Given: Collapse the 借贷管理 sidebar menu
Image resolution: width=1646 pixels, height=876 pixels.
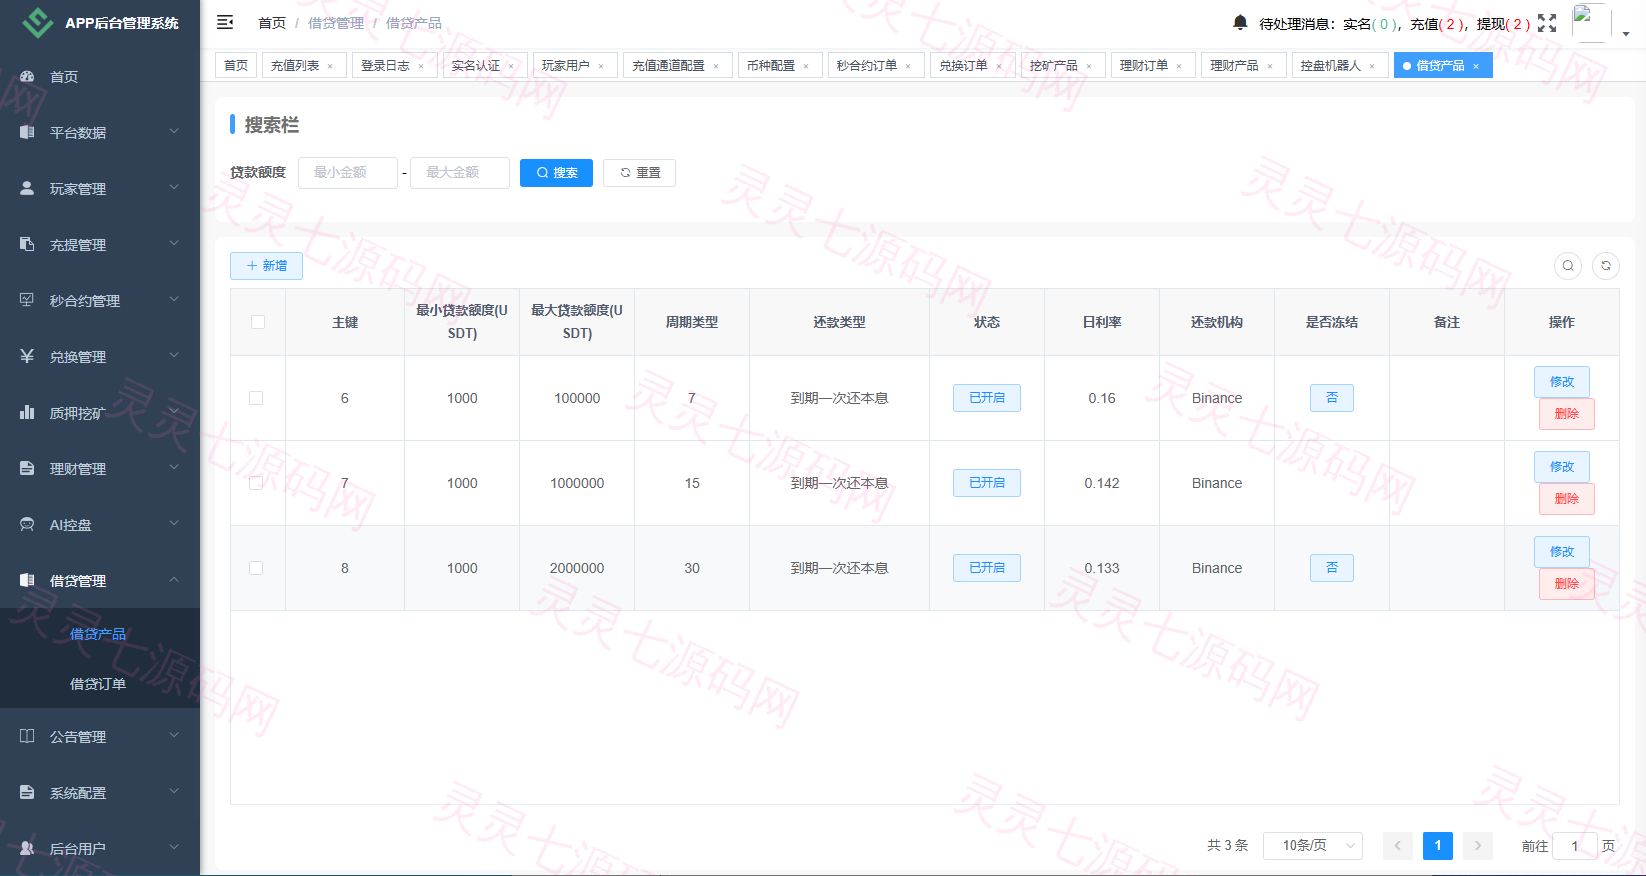Looking at the screenshot, I should pyautogui.click(x=100, y=580).
